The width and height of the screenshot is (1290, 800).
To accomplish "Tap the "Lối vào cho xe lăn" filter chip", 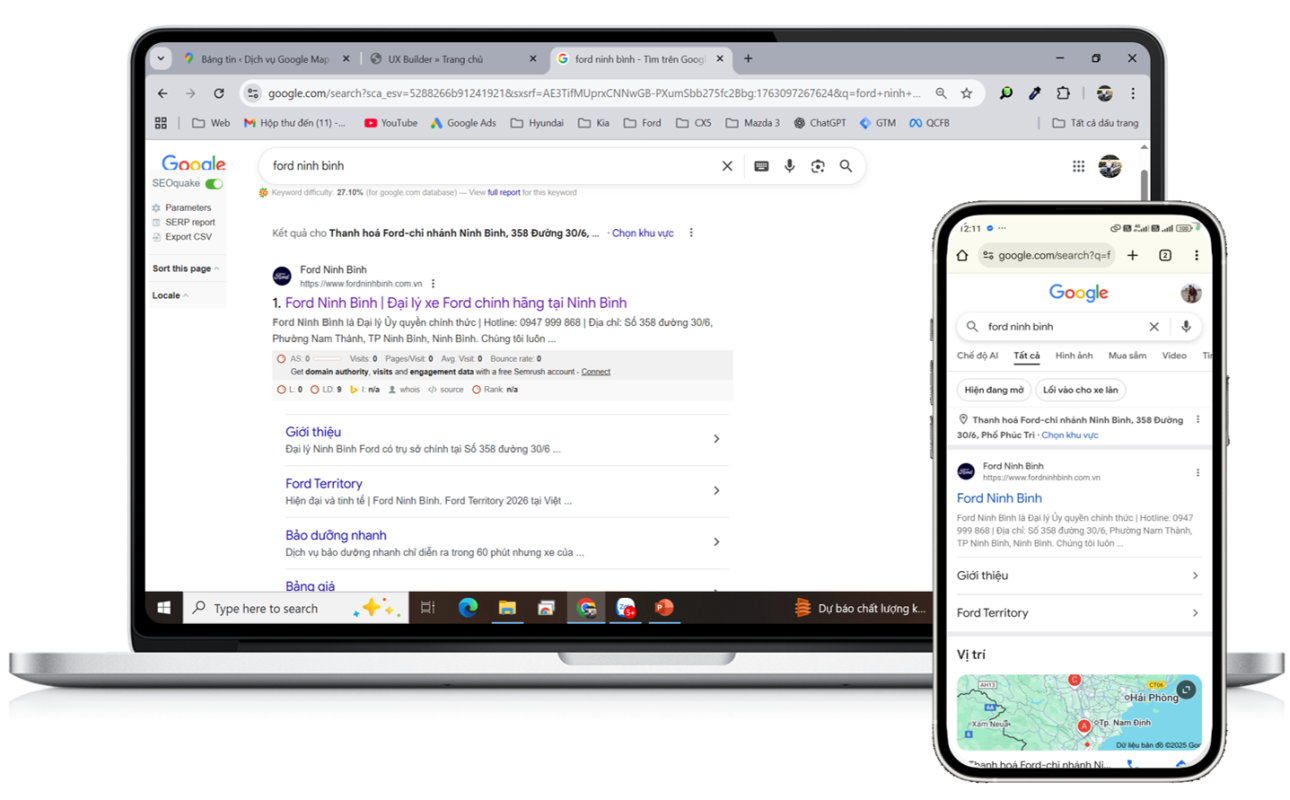I will (x=1080, y=390).
